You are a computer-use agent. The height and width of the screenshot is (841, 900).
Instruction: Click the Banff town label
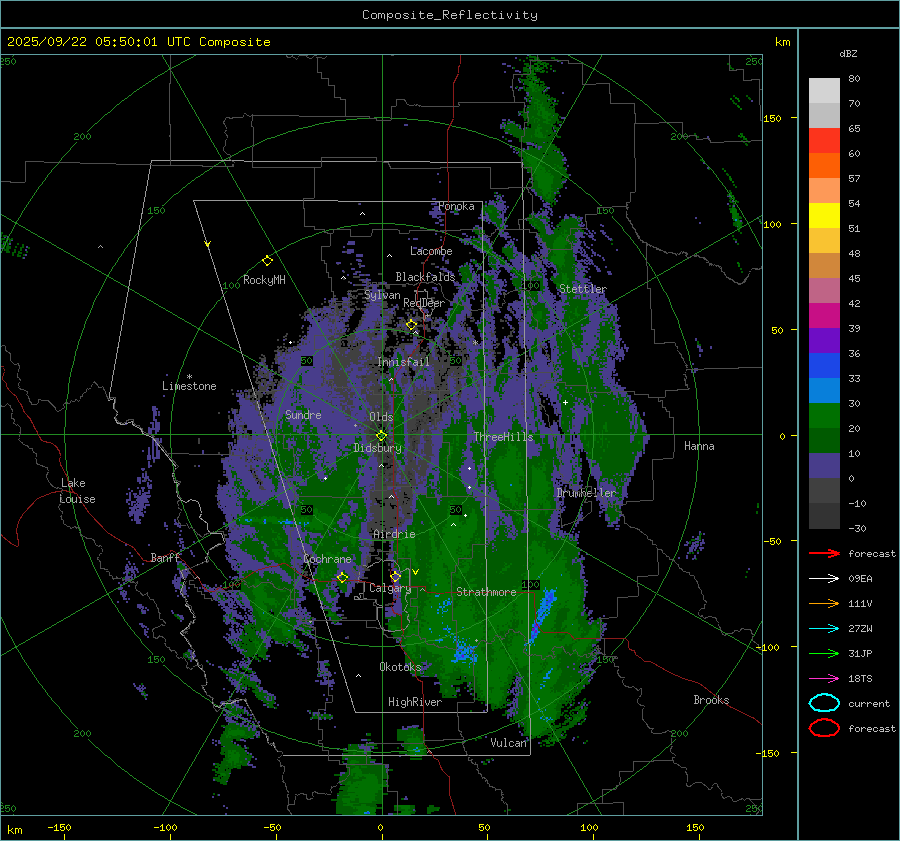165,558
